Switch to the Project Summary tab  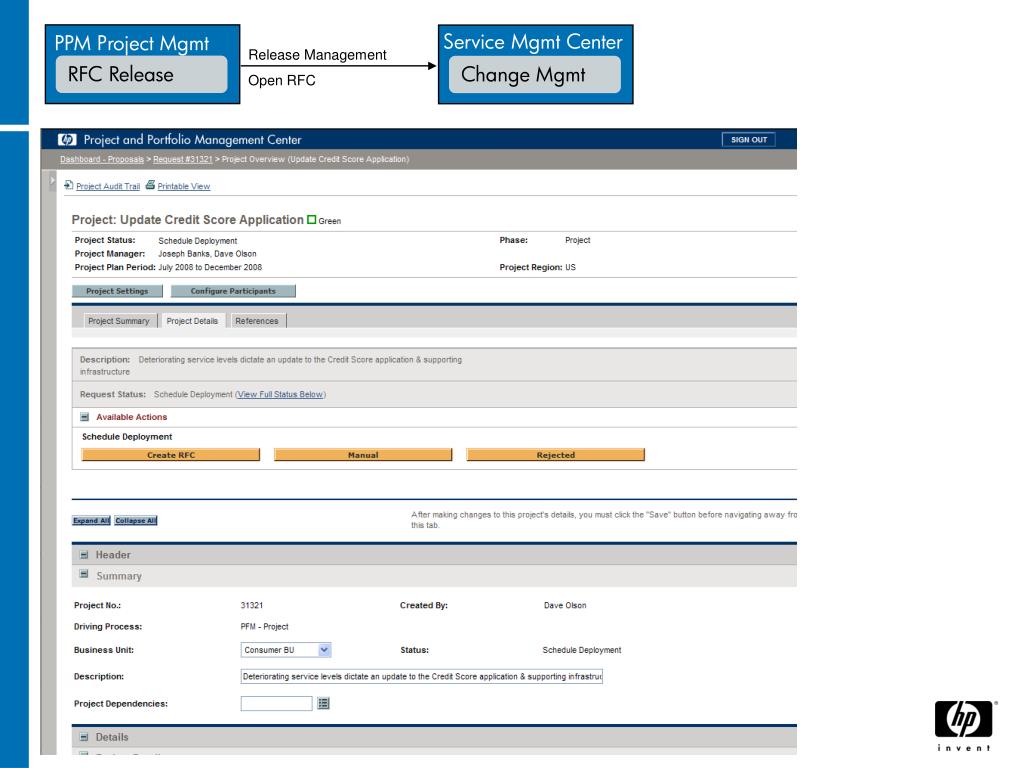[x=119, y=321]
